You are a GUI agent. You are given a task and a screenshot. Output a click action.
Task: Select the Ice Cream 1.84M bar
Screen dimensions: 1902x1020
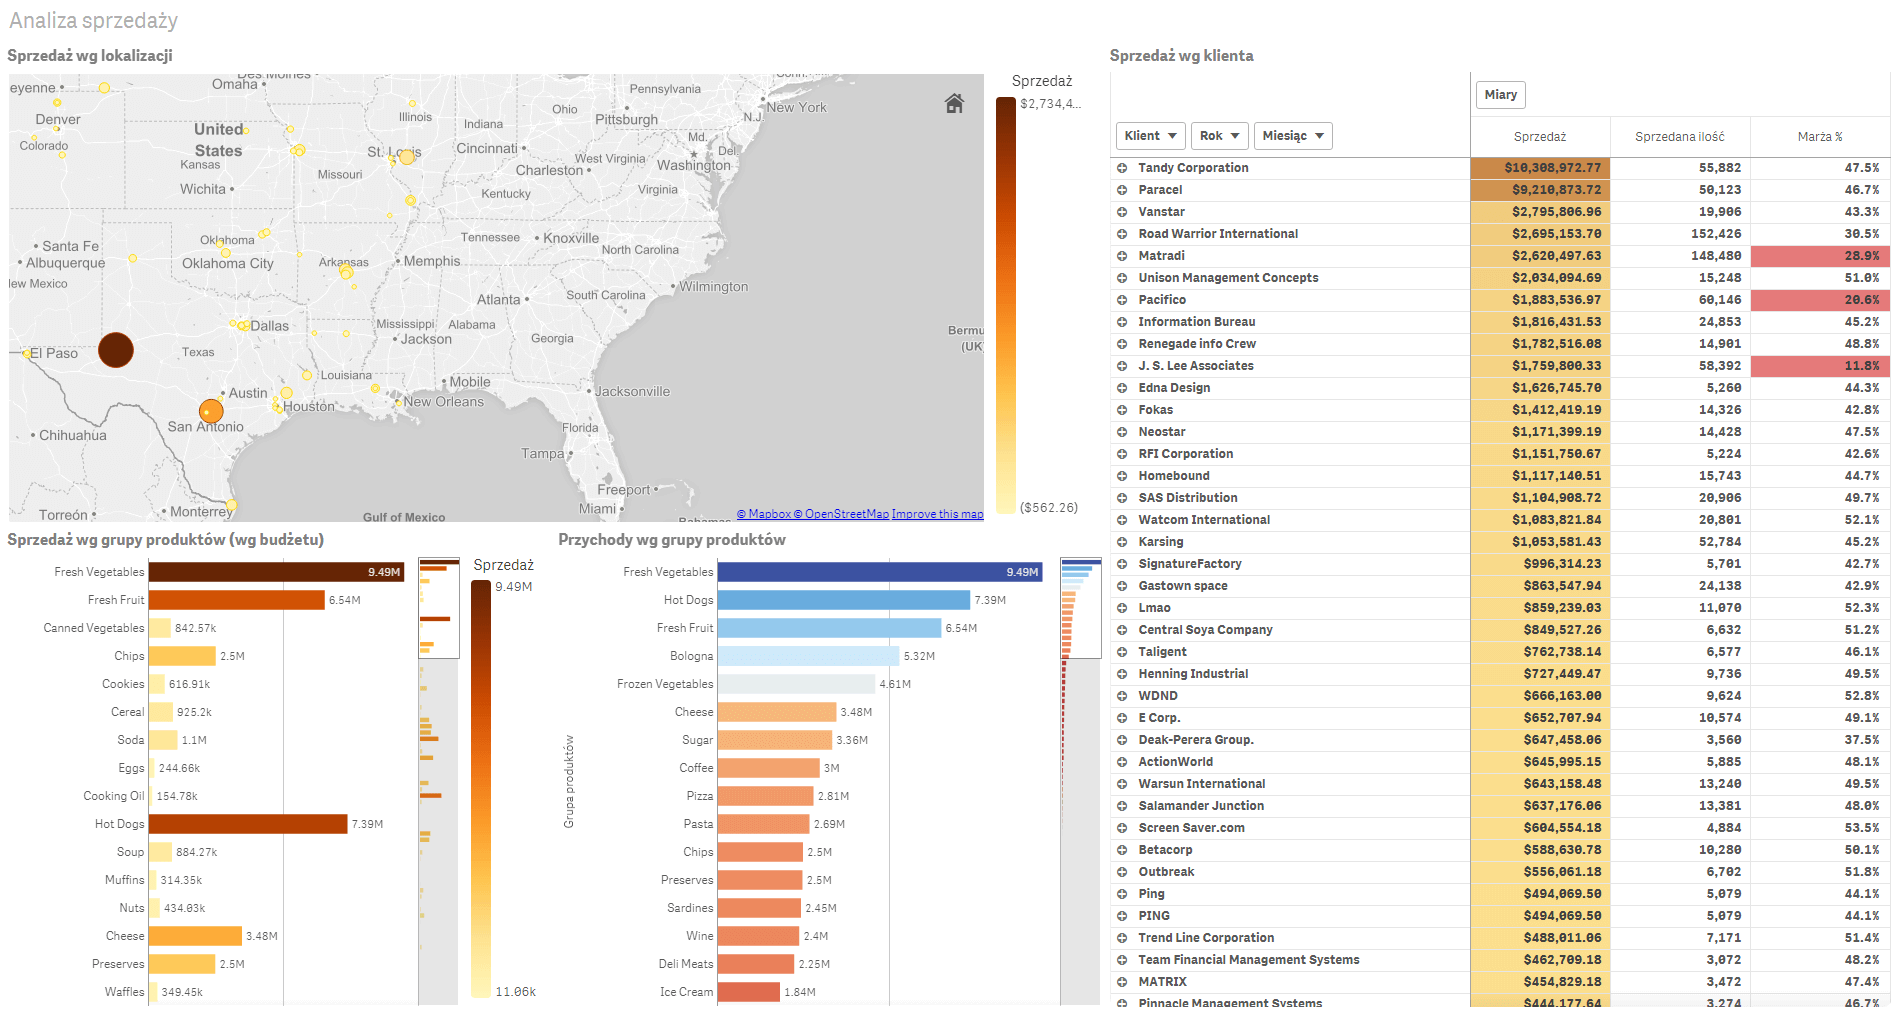coord(749,992)
